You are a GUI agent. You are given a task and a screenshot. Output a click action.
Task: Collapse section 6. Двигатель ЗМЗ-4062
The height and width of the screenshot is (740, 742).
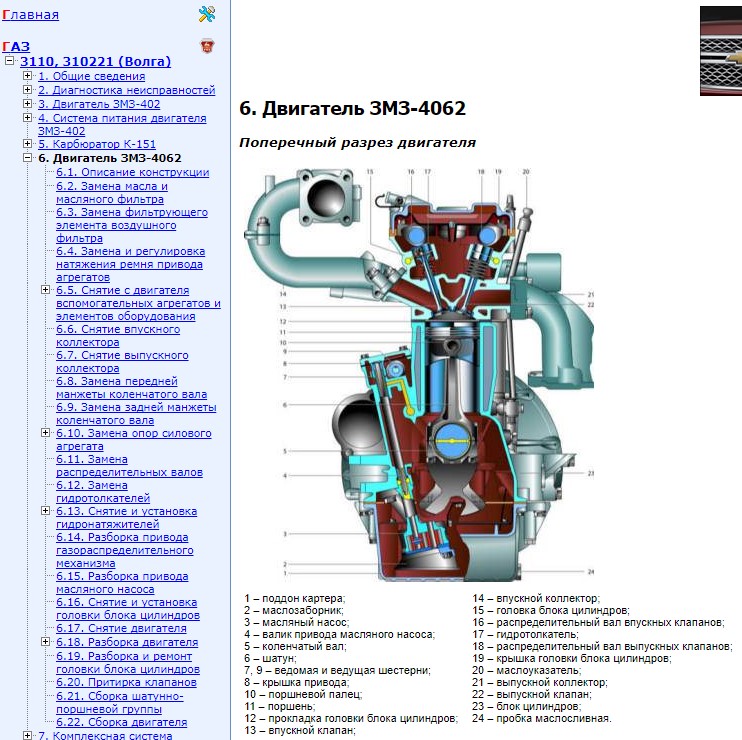click(x=27, y=158)
